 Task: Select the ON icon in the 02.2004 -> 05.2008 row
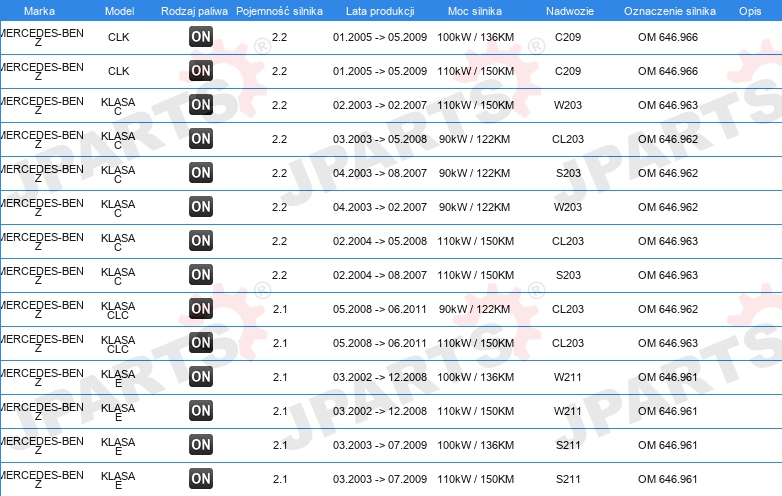click(x=201, y=241)
